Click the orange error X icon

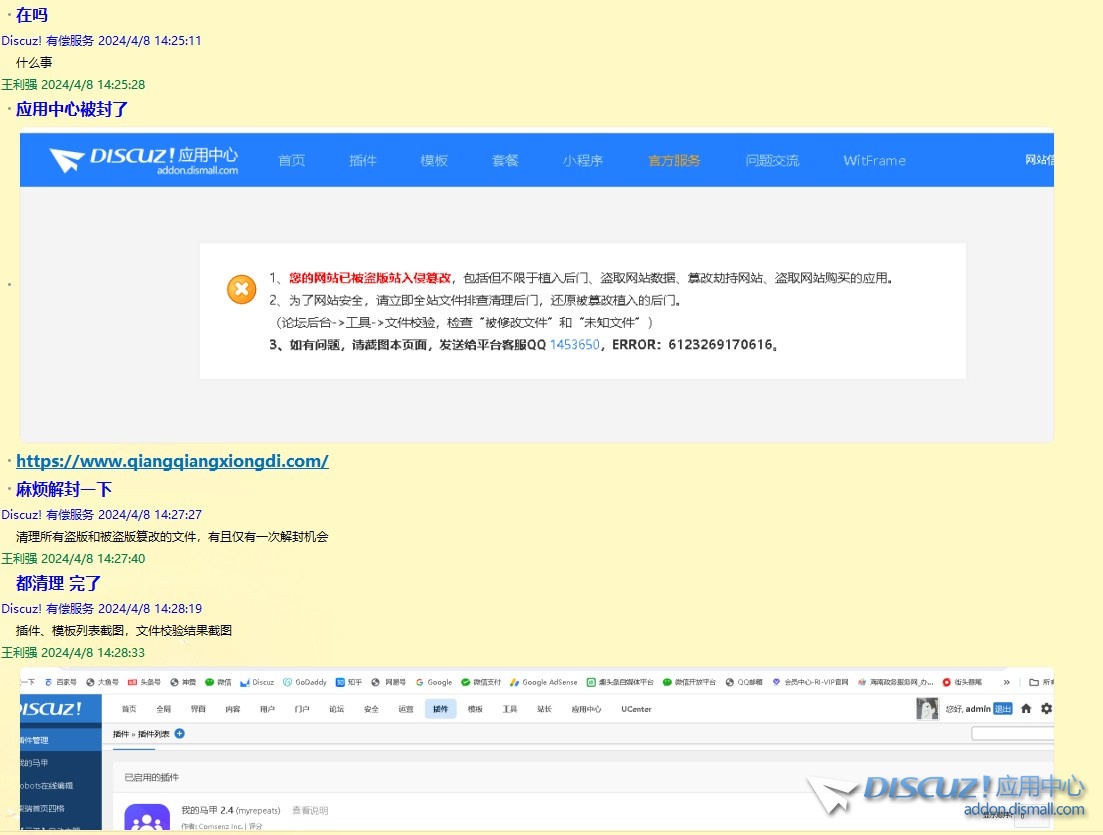click(241, 290)
